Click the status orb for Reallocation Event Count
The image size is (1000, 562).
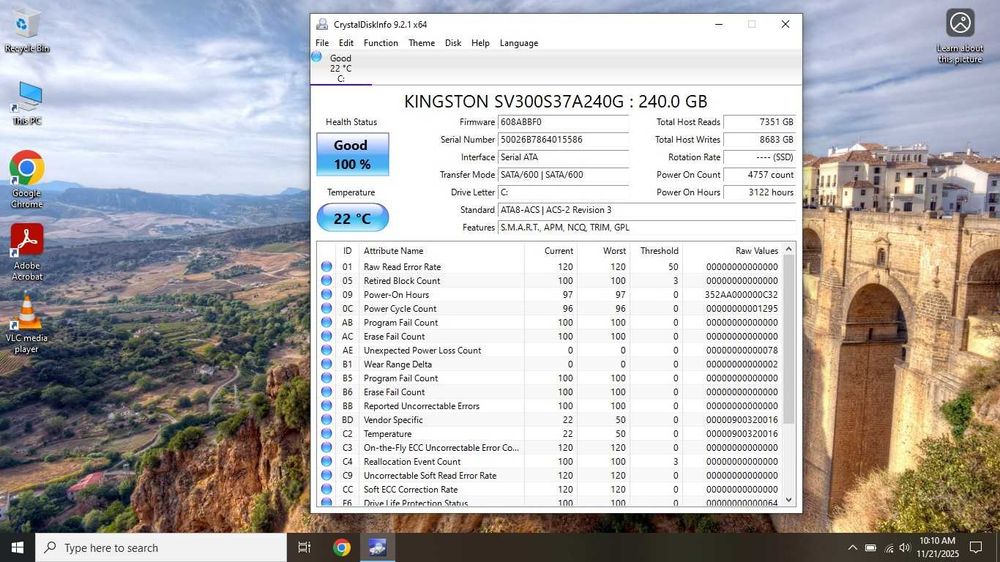327,462
